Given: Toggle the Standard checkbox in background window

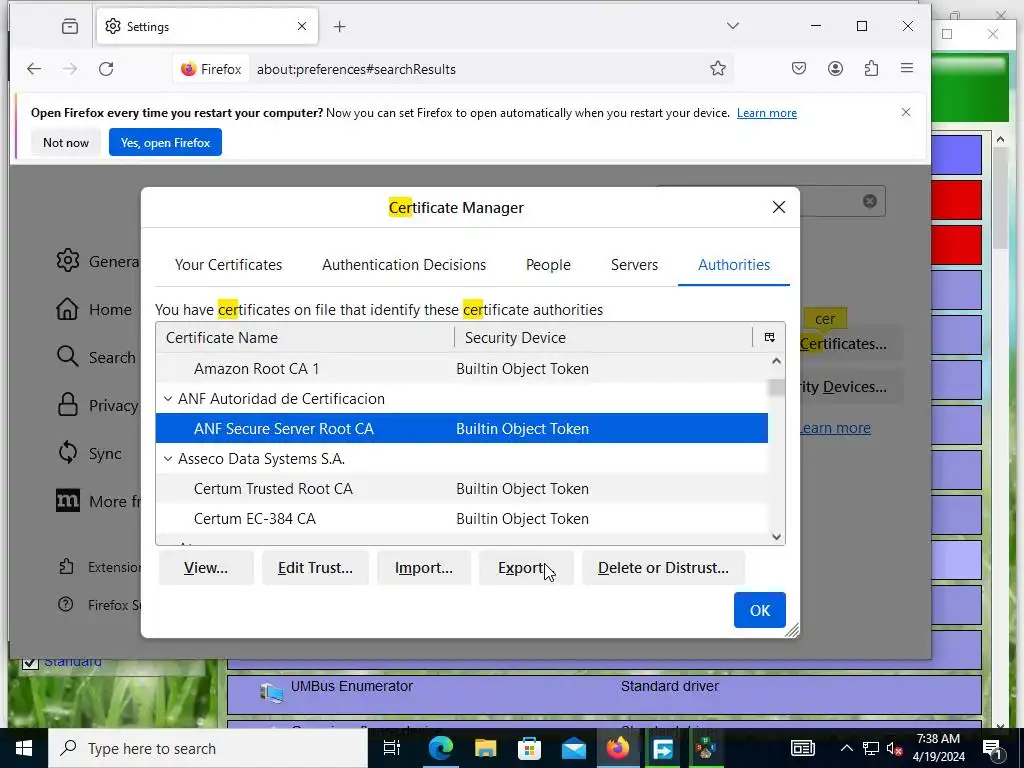Looking at the screenshot, I should (x=30, y=663).
